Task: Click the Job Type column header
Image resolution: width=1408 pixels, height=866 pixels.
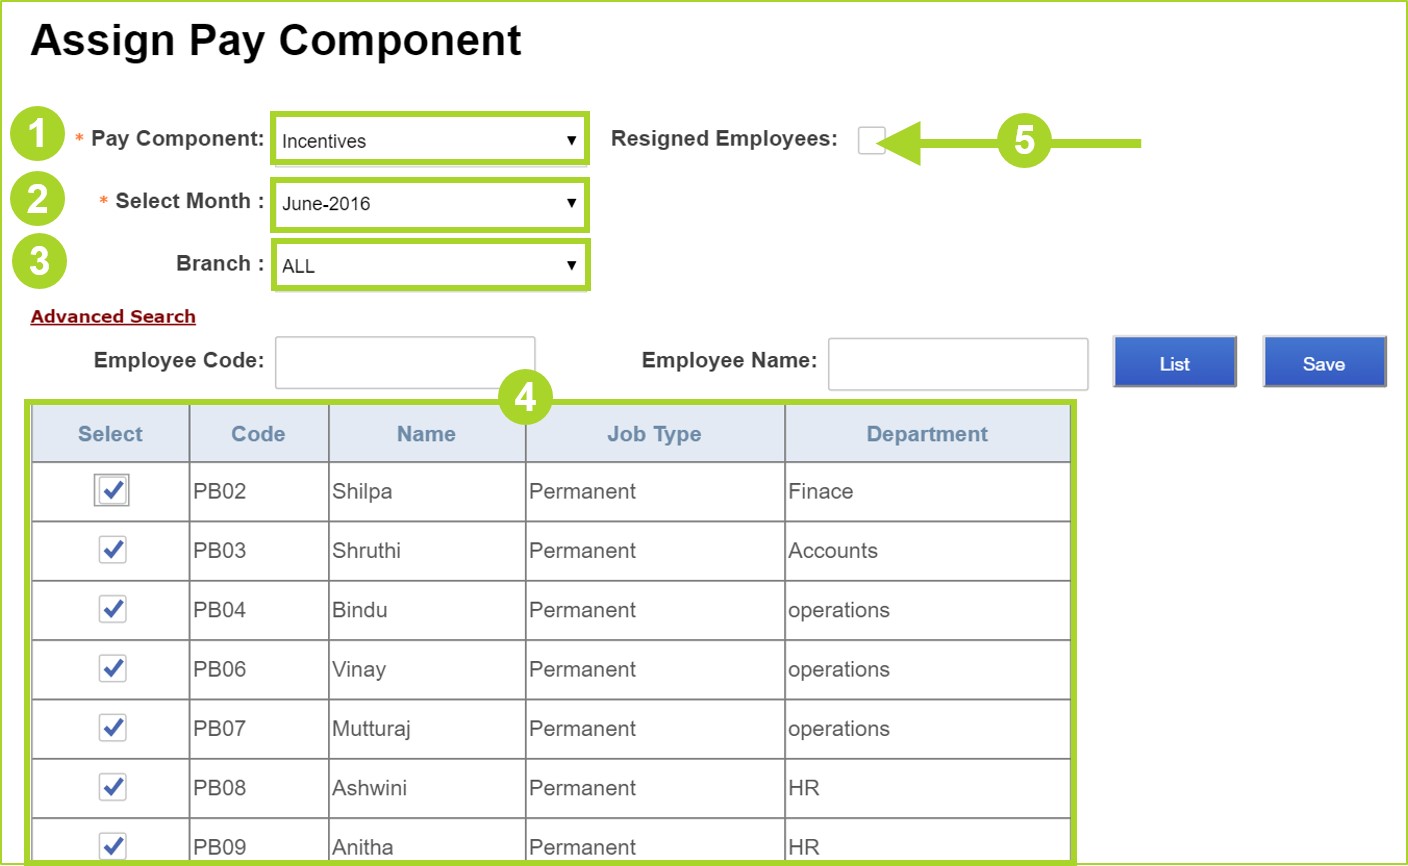Action: point(654,433)
